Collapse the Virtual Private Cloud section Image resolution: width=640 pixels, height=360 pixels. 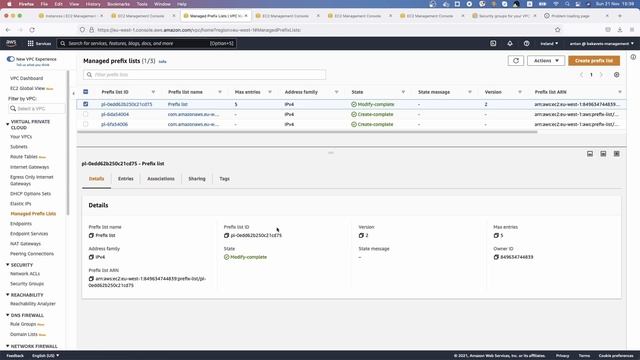[7, 124]
